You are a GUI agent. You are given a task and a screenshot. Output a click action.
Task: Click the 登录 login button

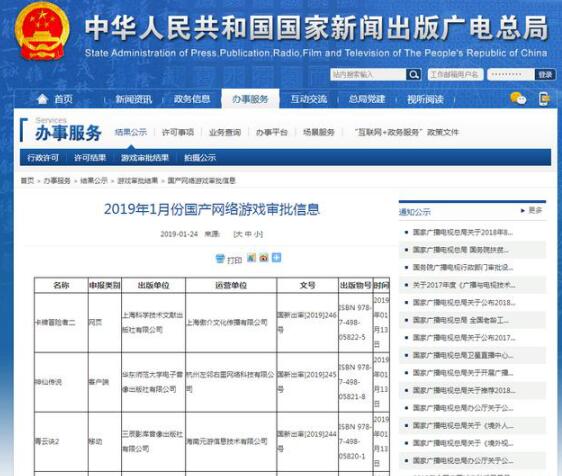[x=545, y=75]
